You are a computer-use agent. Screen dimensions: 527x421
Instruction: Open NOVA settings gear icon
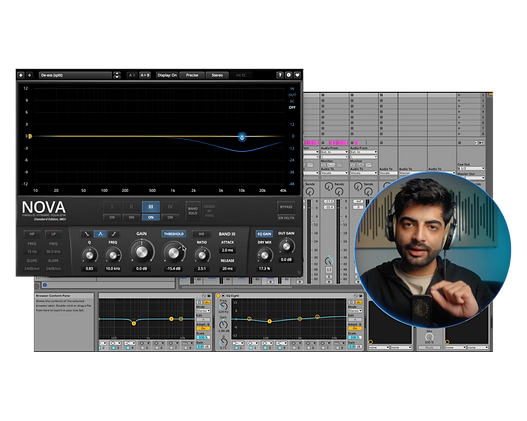[x=288, y=75]
